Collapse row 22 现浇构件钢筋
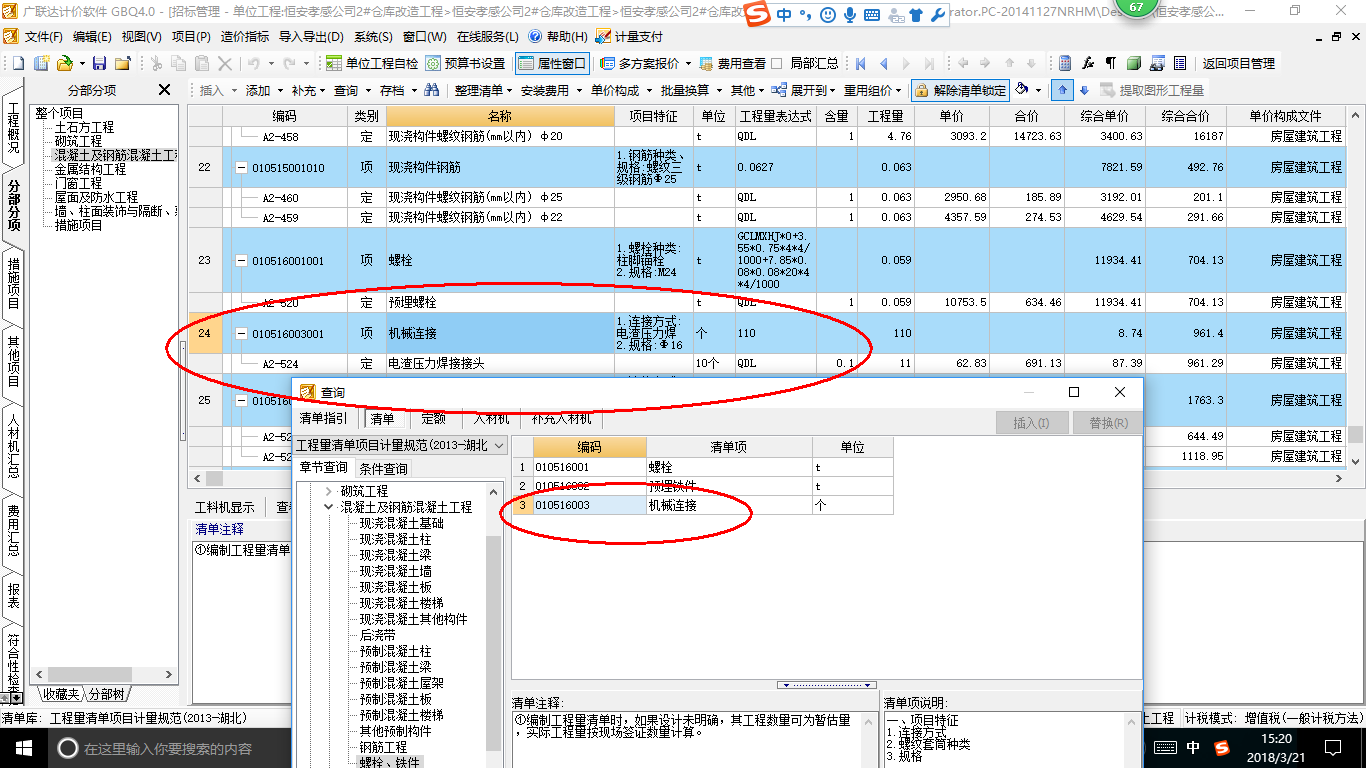The width and height of the screenshot is (1366, 768). (x=241, y=168)
